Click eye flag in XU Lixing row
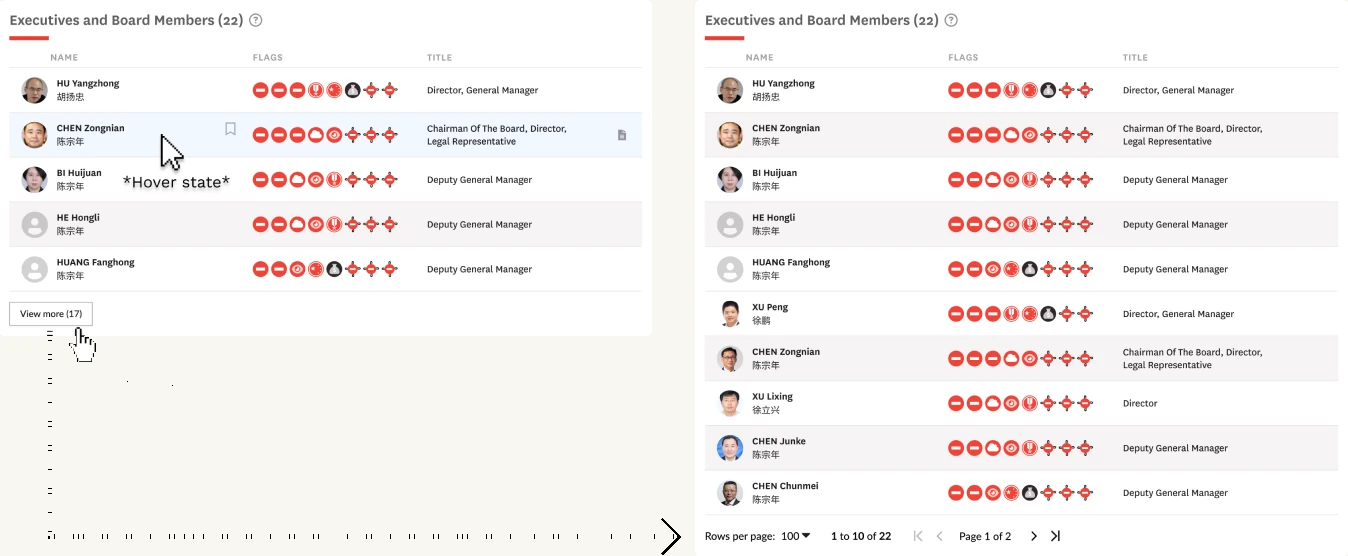The image size is (1348, 556). click(x=1011, y=403)
